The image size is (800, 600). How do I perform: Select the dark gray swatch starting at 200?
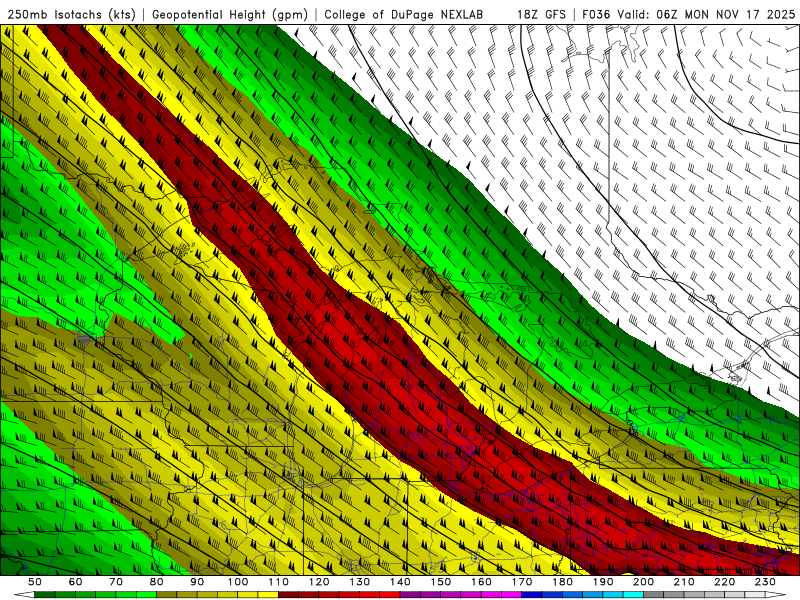point(654,595)
